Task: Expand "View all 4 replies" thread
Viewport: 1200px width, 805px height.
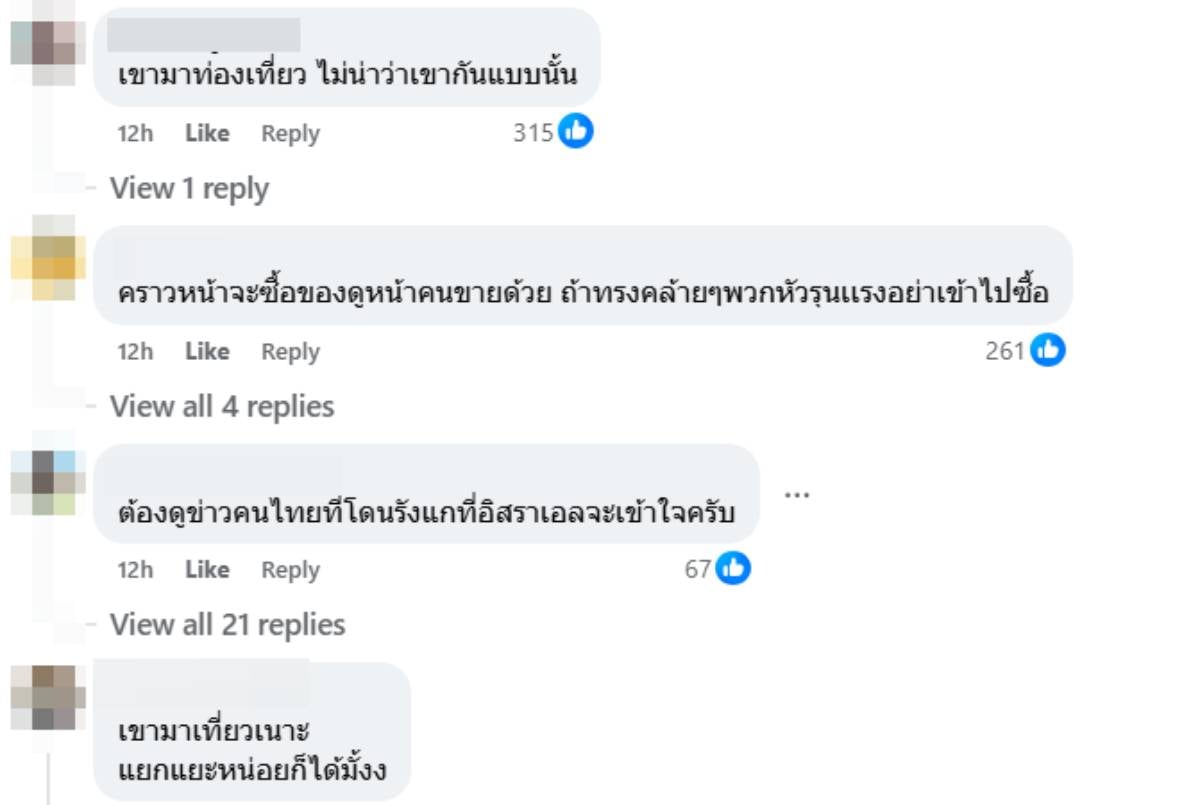Action: 222,406
